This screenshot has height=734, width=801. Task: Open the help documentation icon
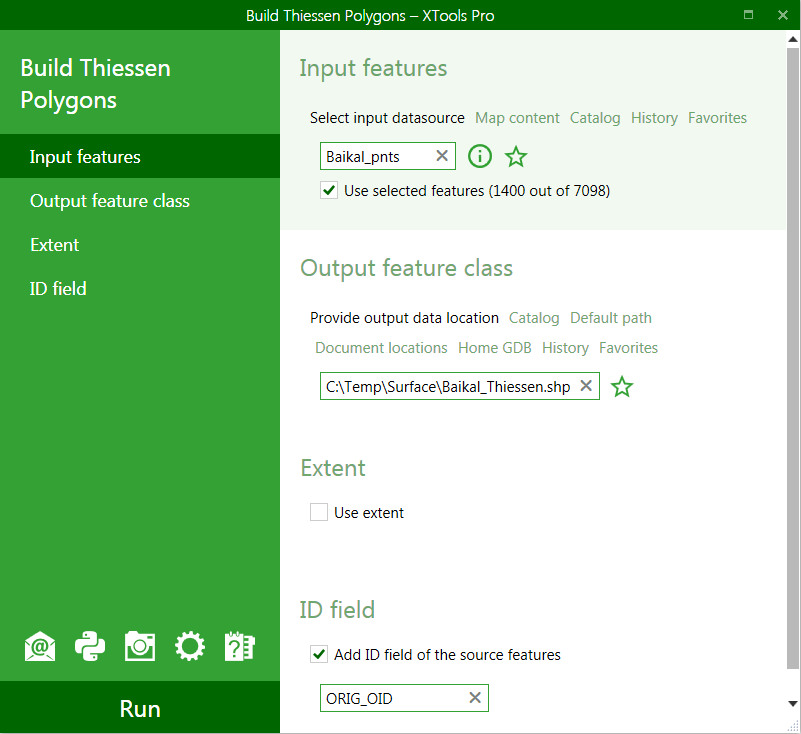coord(240,647)
